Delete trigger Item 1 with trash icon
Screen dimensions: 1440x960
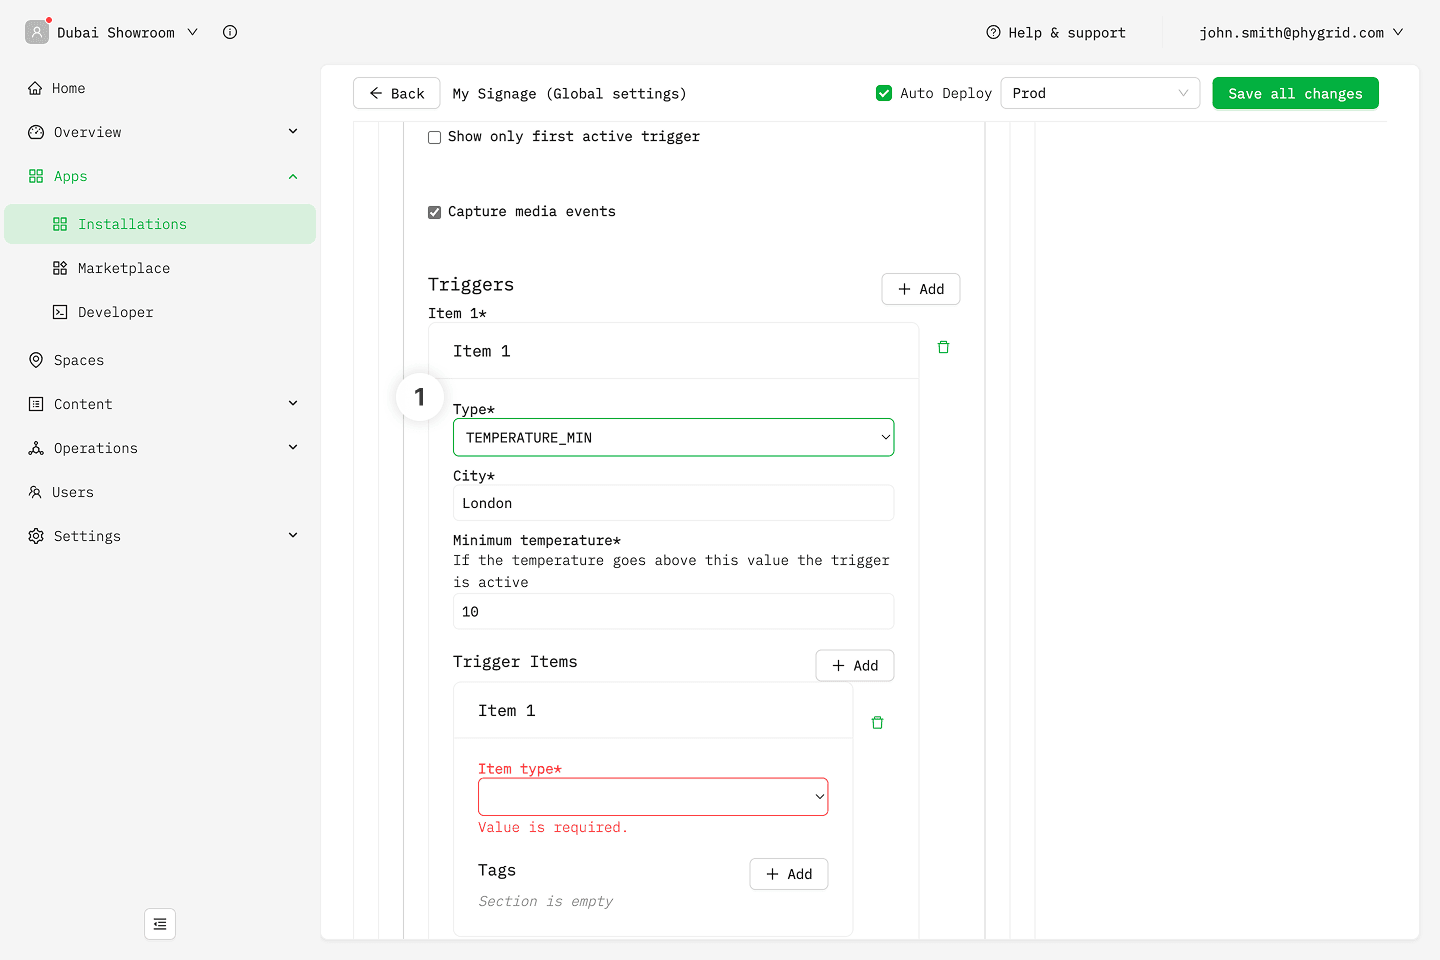[x=943, y=347]
